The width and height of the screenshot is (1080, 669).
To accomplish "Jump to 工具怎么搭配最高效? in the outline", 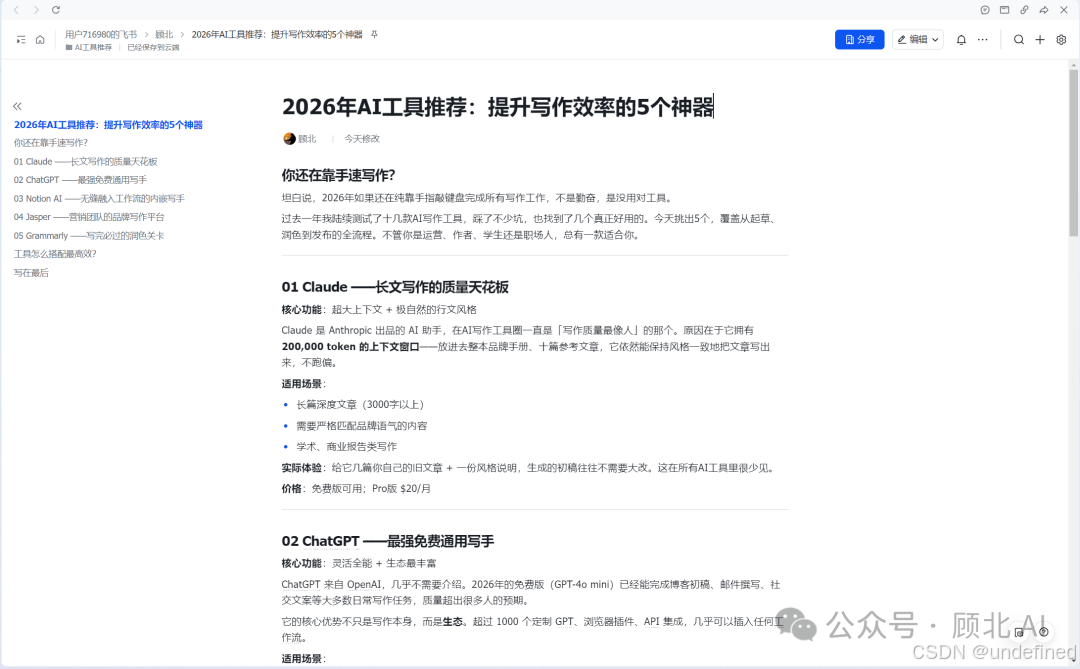I will (55, 254).
